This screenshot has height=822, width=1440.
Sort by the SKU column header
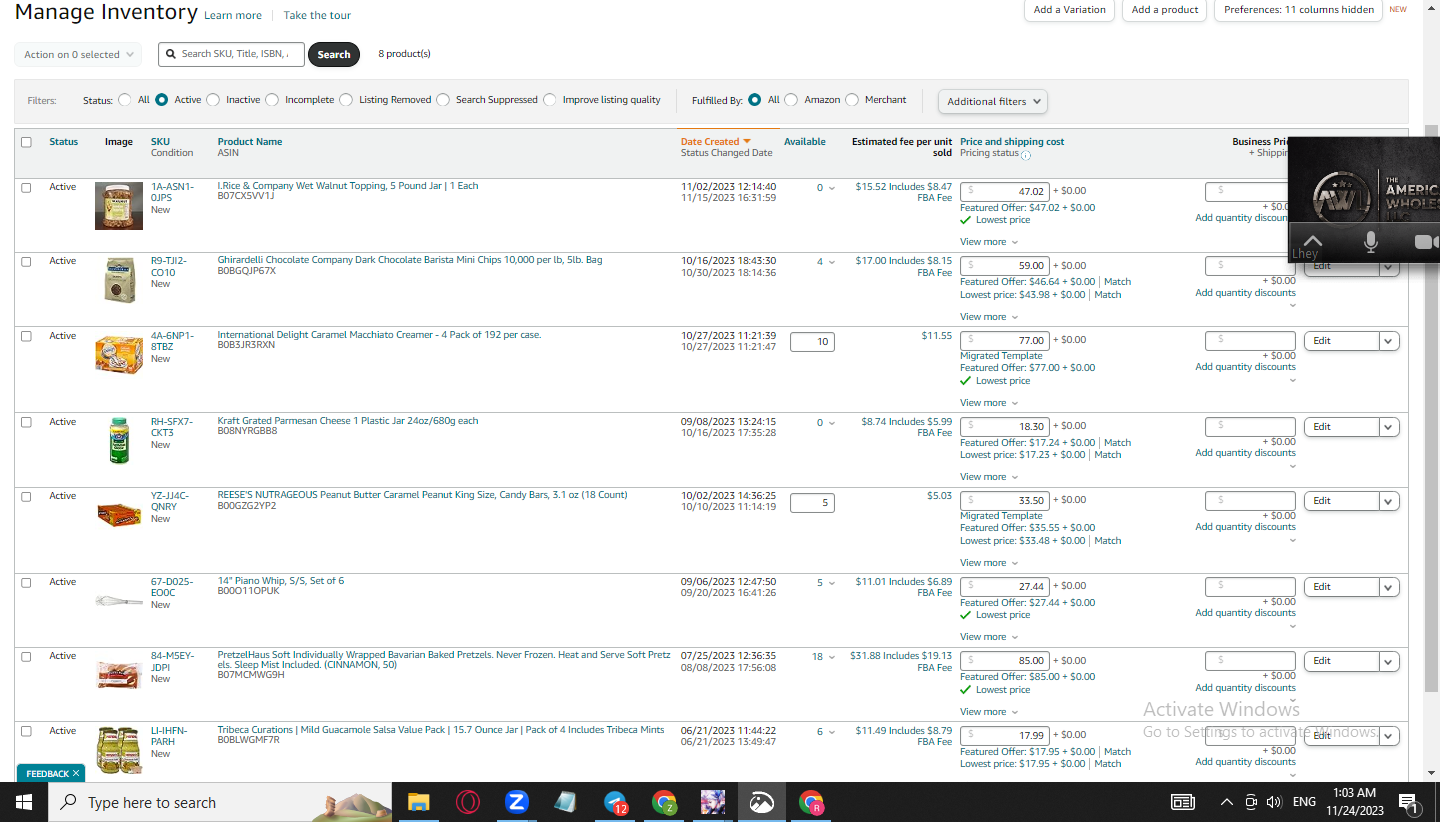coord(160,142)
